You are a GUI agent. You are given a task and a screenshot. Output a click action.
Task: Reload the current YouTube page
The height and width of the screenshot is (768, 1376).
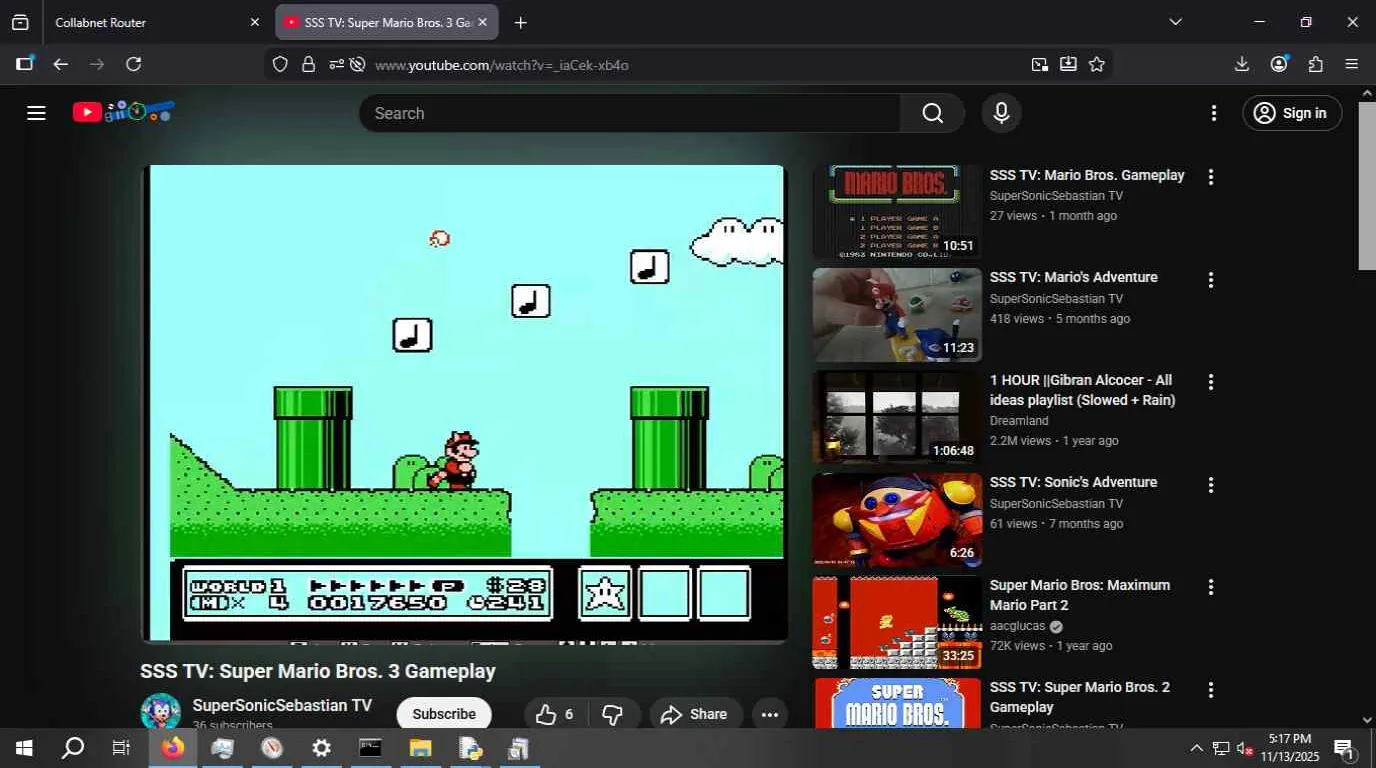click(x=133, y=64)
